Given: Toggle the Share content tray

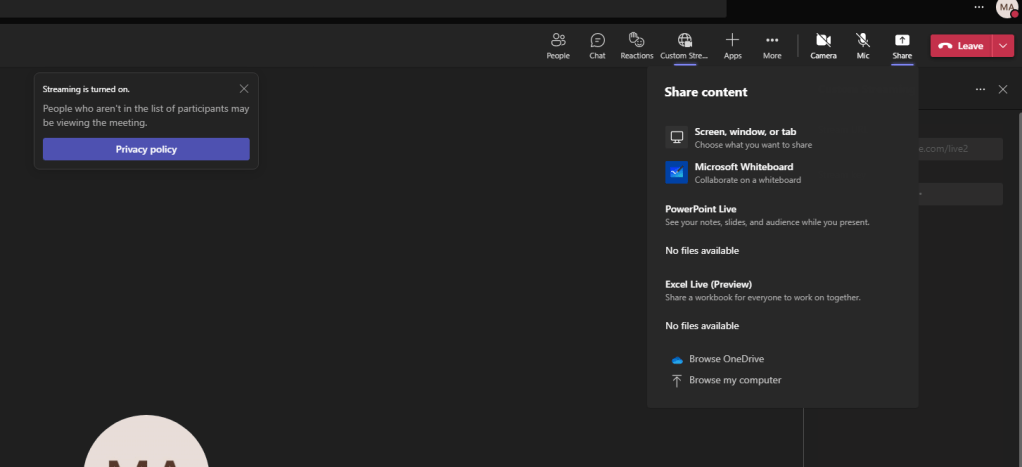Looking at the screenshot, I should tap(902, 45).
